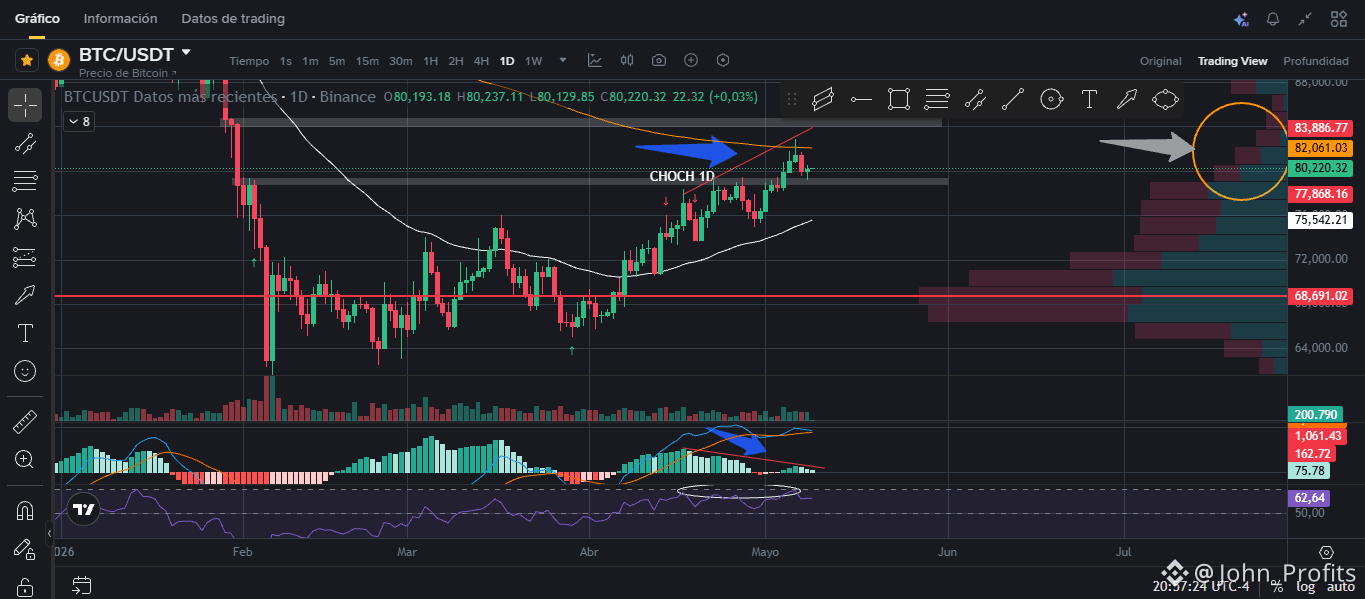Expand more timeframes dropdown arrow
The height and width of the screenshot is (599, 1365).
coord(564,60)
